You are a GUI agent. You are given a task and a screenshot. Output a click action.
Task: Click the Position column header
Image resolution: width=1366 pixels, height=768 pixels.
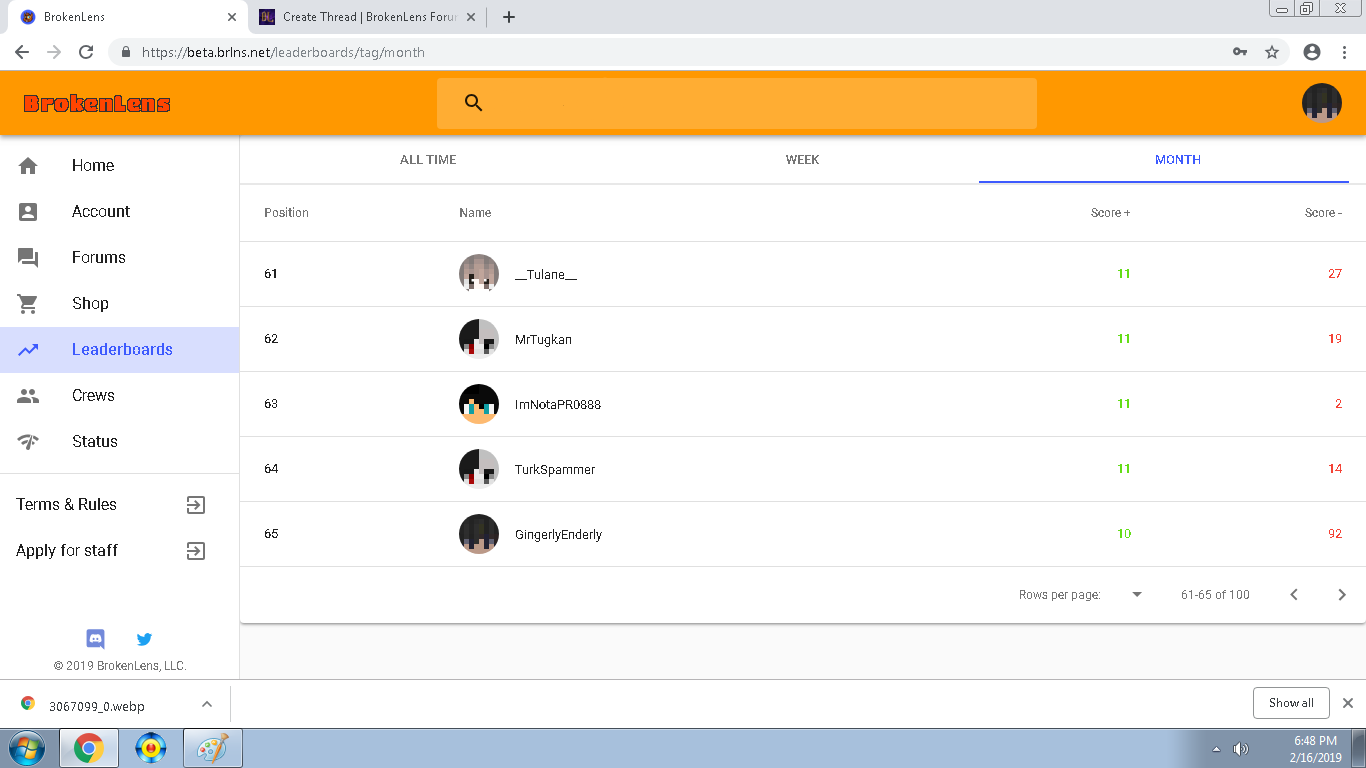(x=286, y=213)
